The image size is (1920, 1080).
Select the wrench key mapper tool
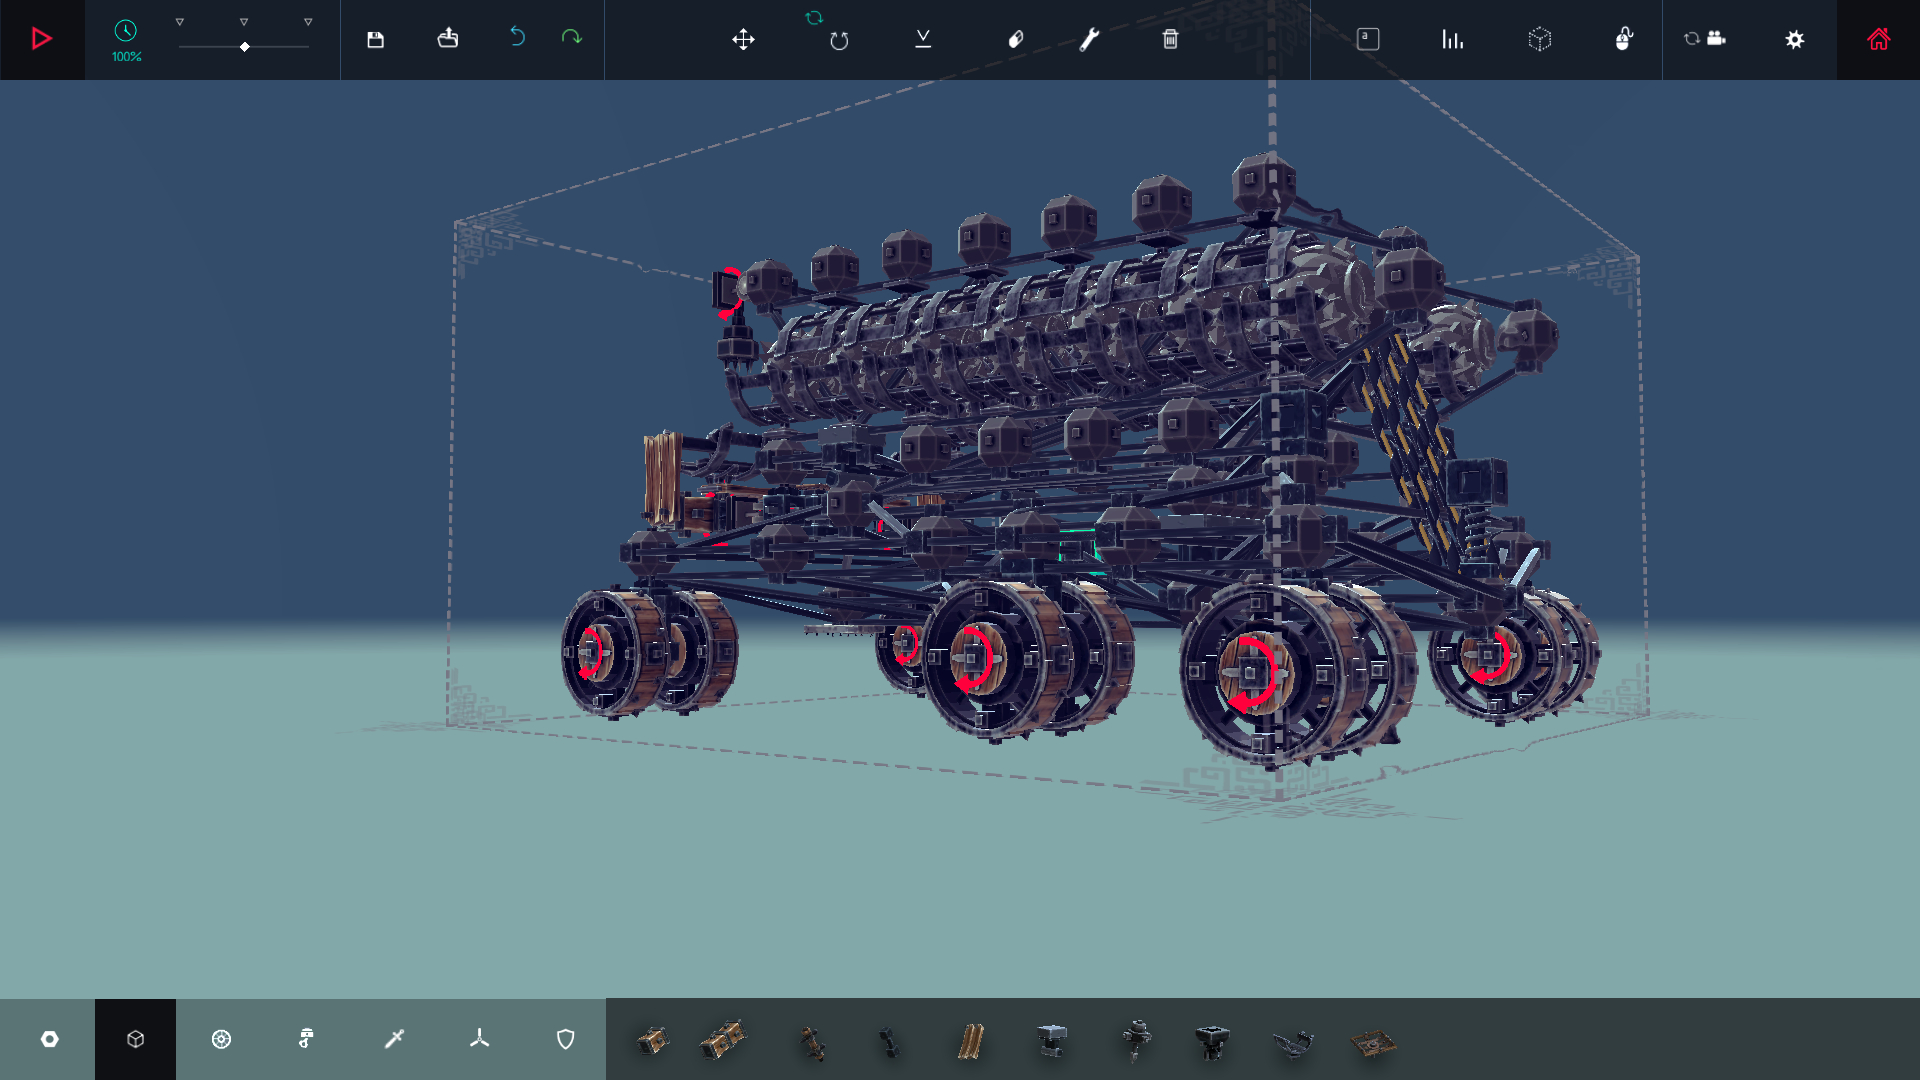click(1089, 39)
